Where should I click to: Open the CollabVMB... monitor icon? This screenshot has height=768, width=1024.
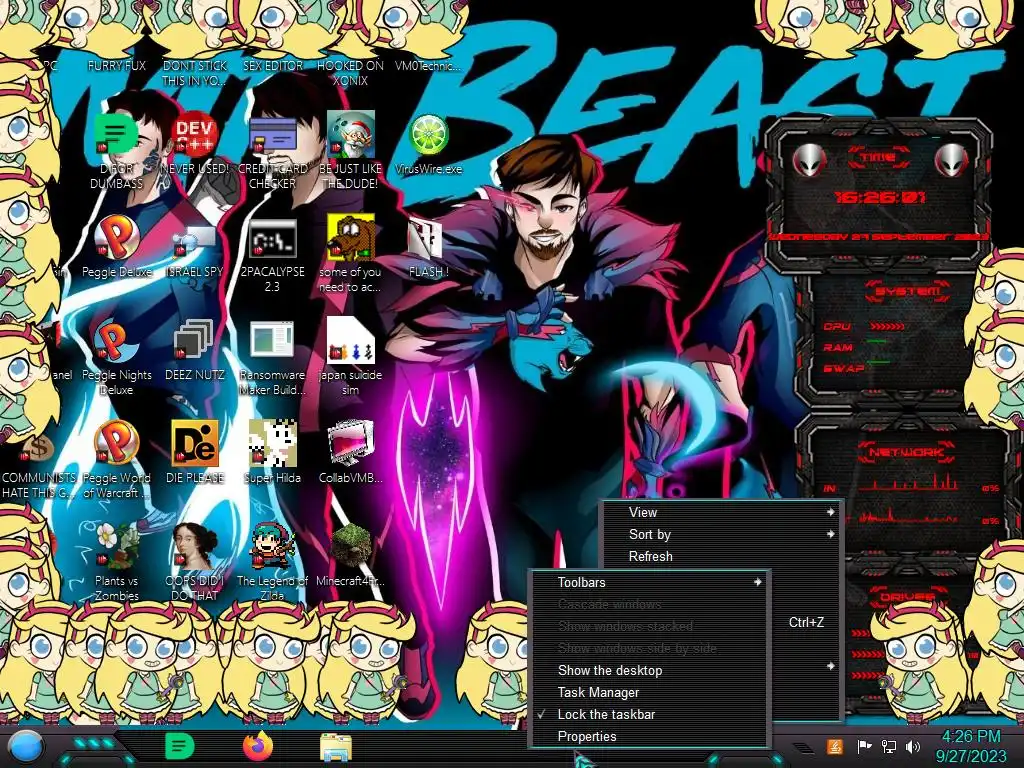point(351,443)
